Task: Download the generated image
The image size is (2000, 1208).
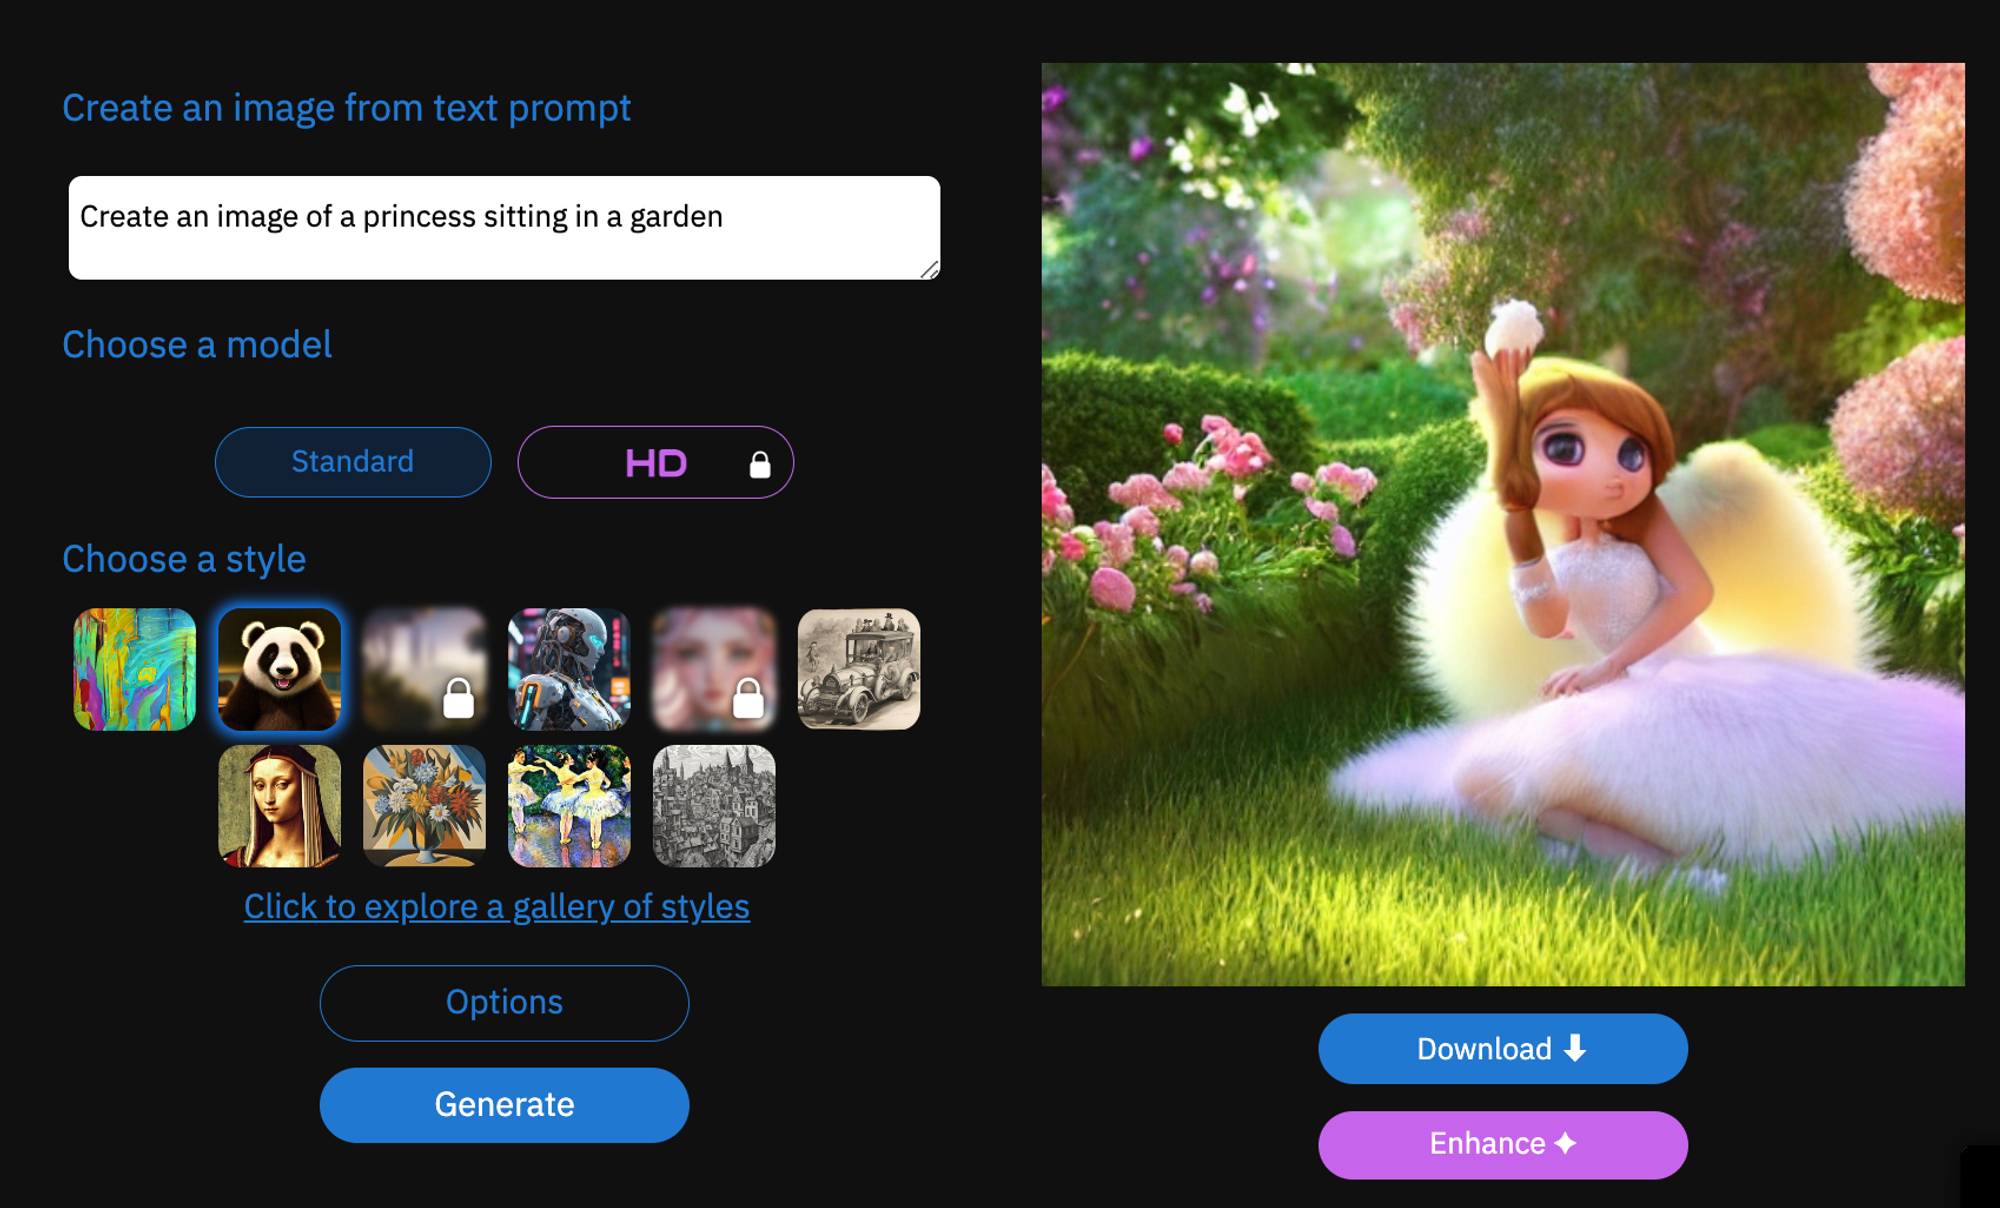Action: [1503, 1049]
